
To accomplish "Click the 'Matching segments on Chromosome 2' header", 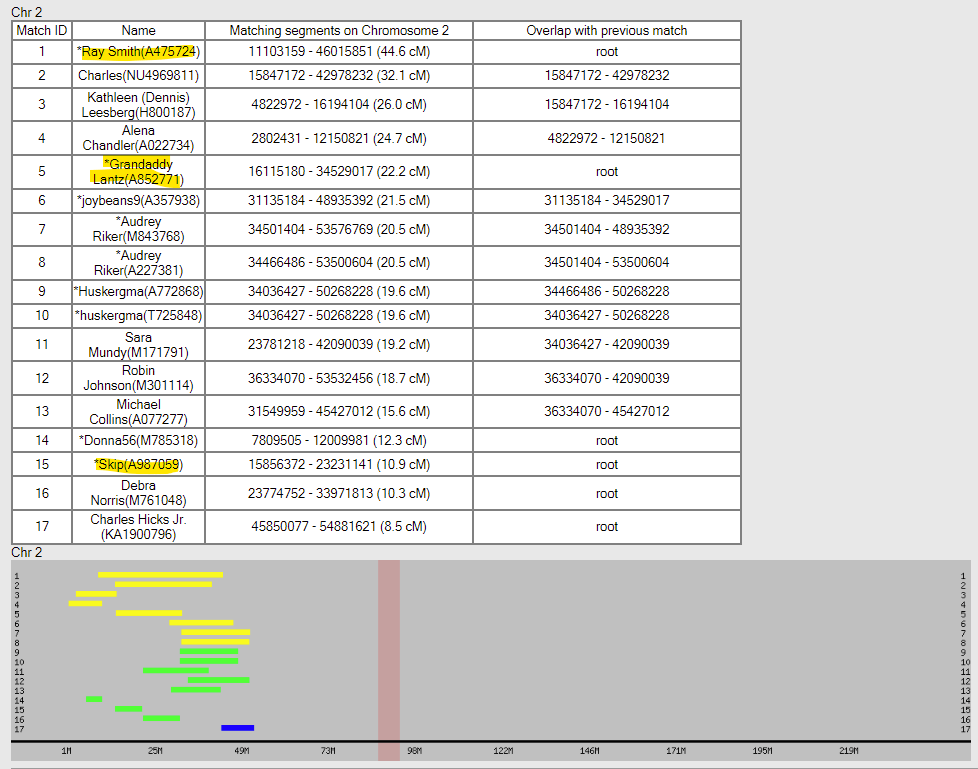I will pos(339,31).
